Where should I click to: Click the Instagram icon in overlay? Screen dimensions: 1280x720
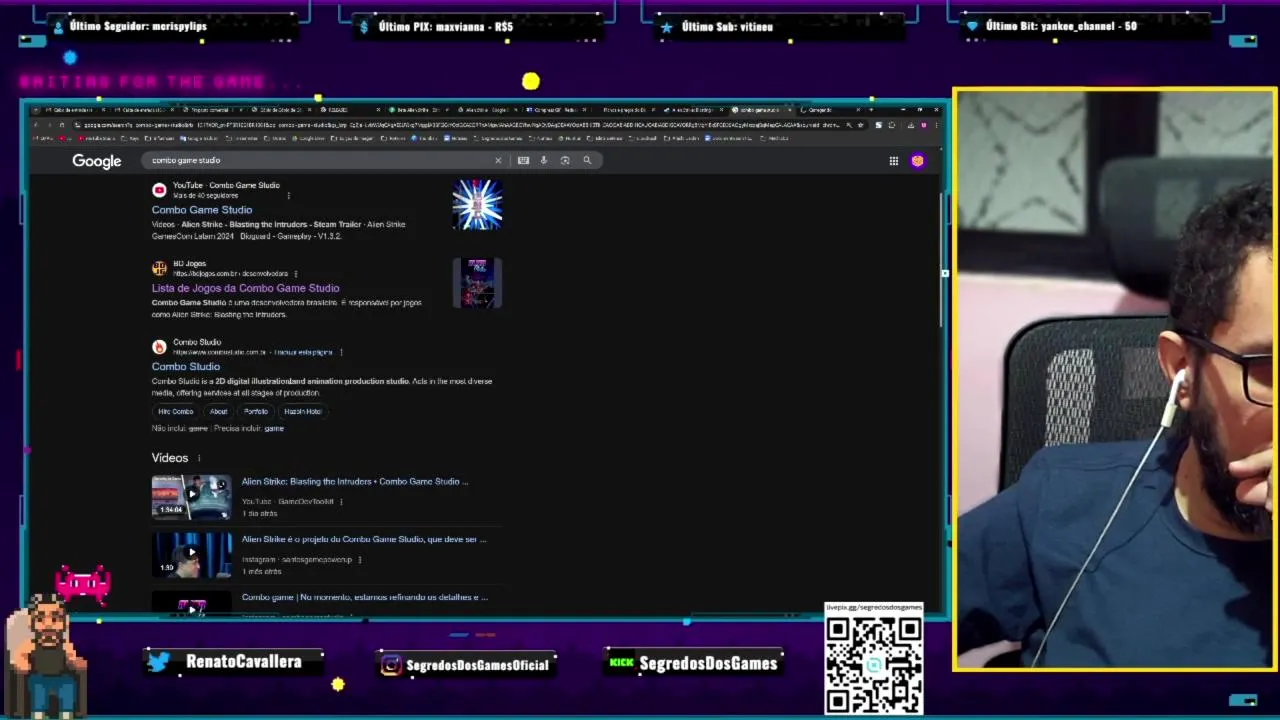click(391, 665)
